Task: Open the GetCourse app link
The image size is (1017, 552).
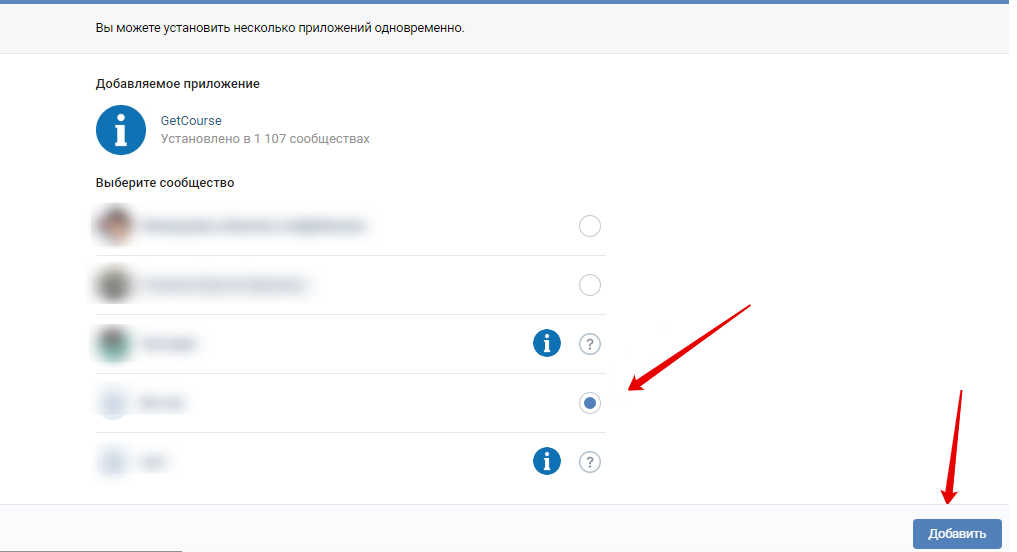Action: (x=191, y=121)
